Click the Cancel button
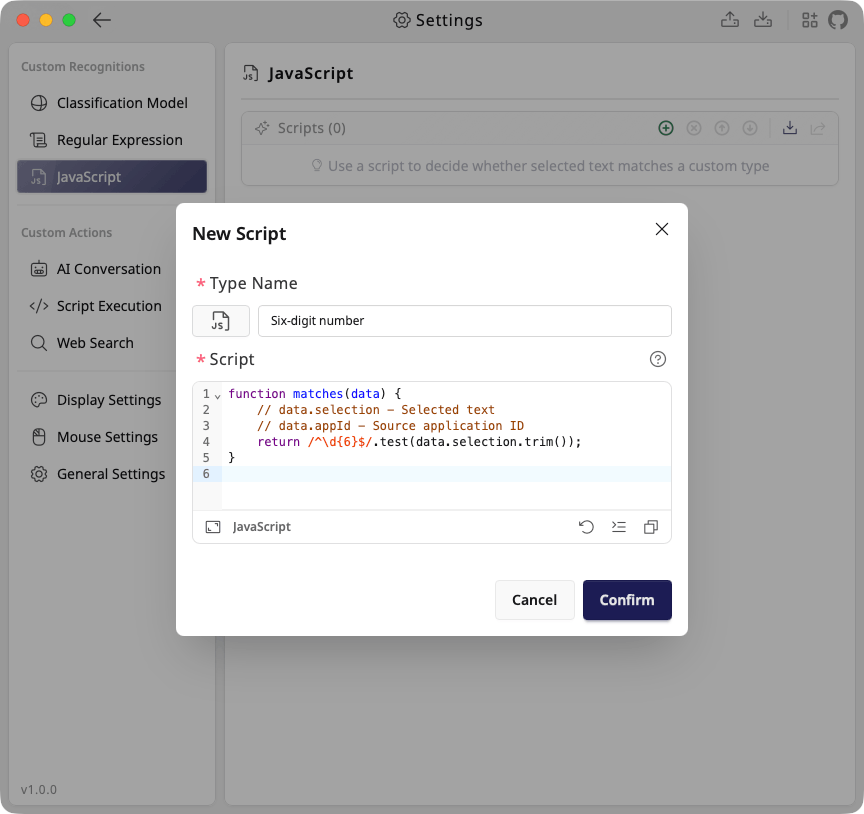This screenshot has height=814, width=864. point(534,600)
